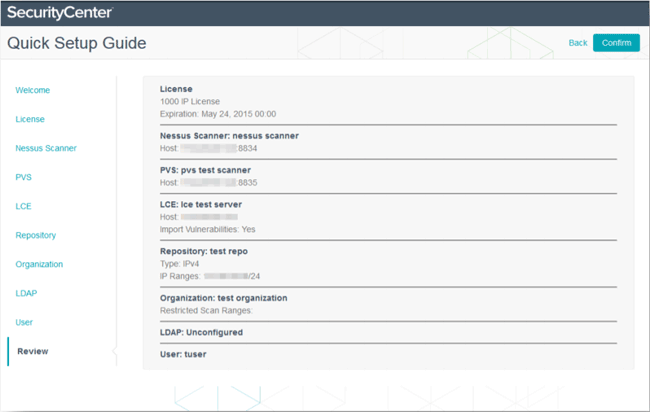This screenshot has width=650, height=412.
Task: Click the IP Ranges /24 value
Action: [232, 276]
